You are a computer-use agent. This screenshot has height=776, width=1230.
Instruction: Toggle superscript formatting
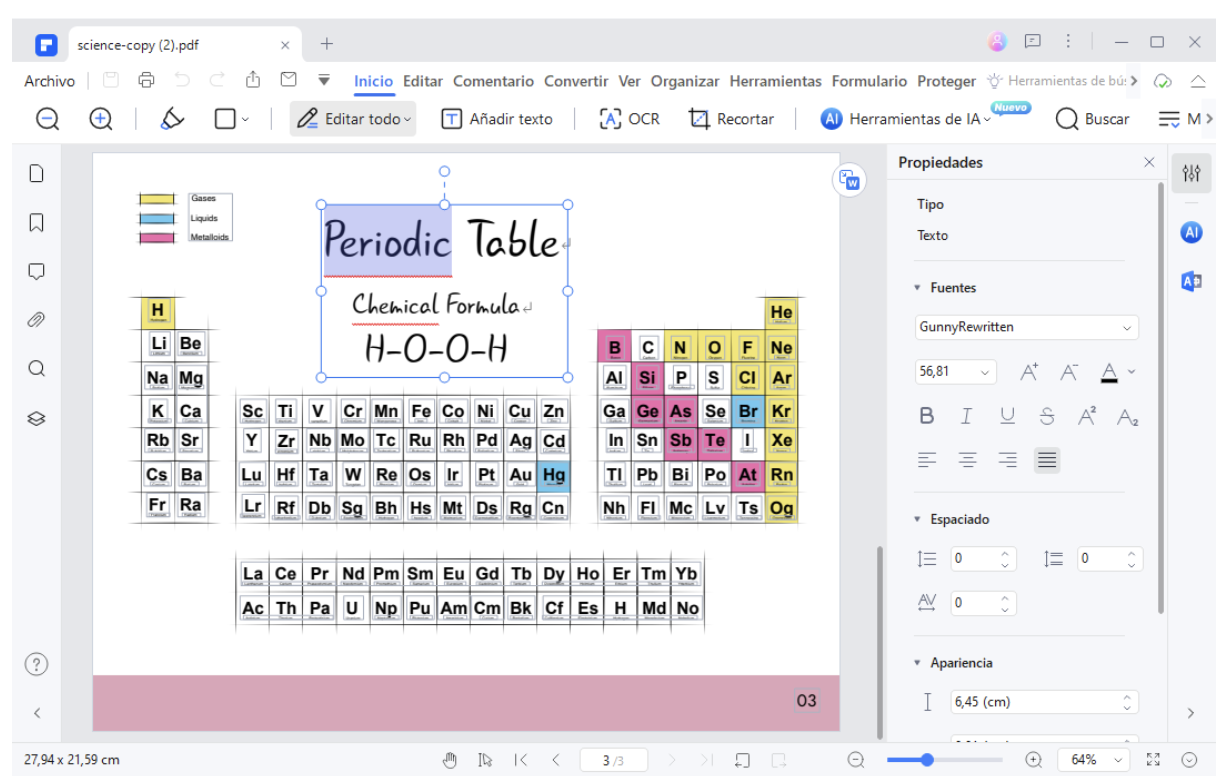point(1088,416)
